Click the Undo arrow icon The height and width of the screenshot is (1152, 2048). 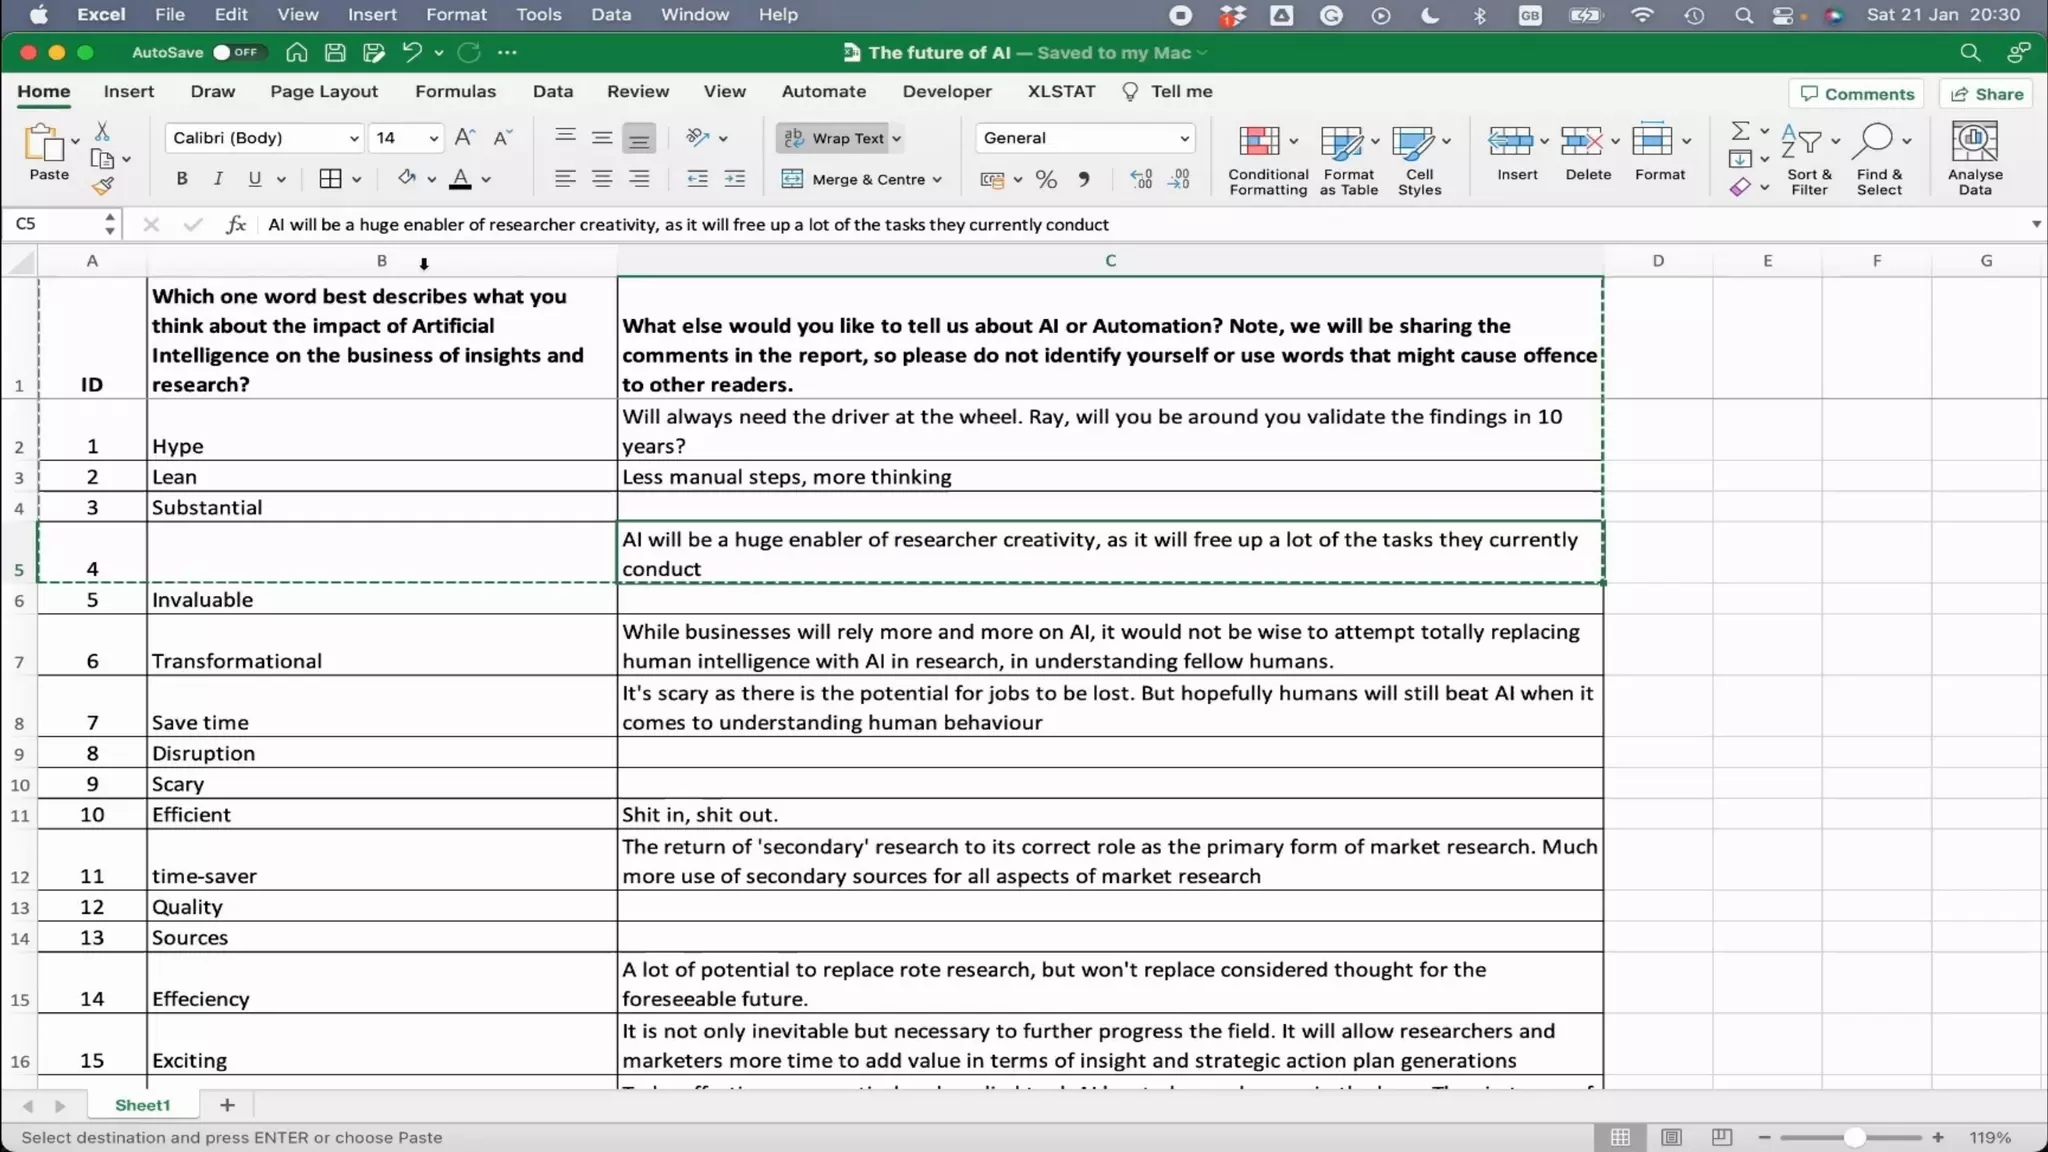[411, 53]
